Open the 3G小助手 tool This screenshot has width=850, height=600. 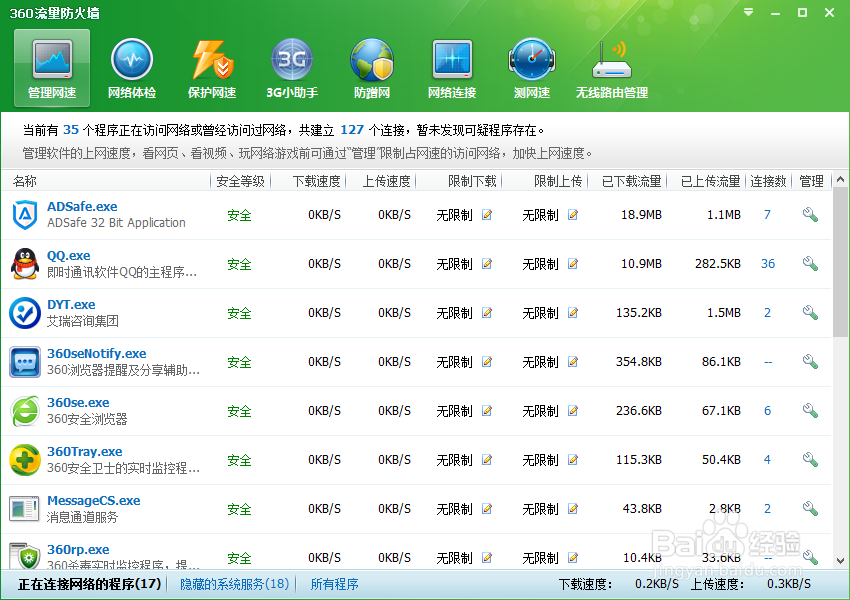pos(292,68)
